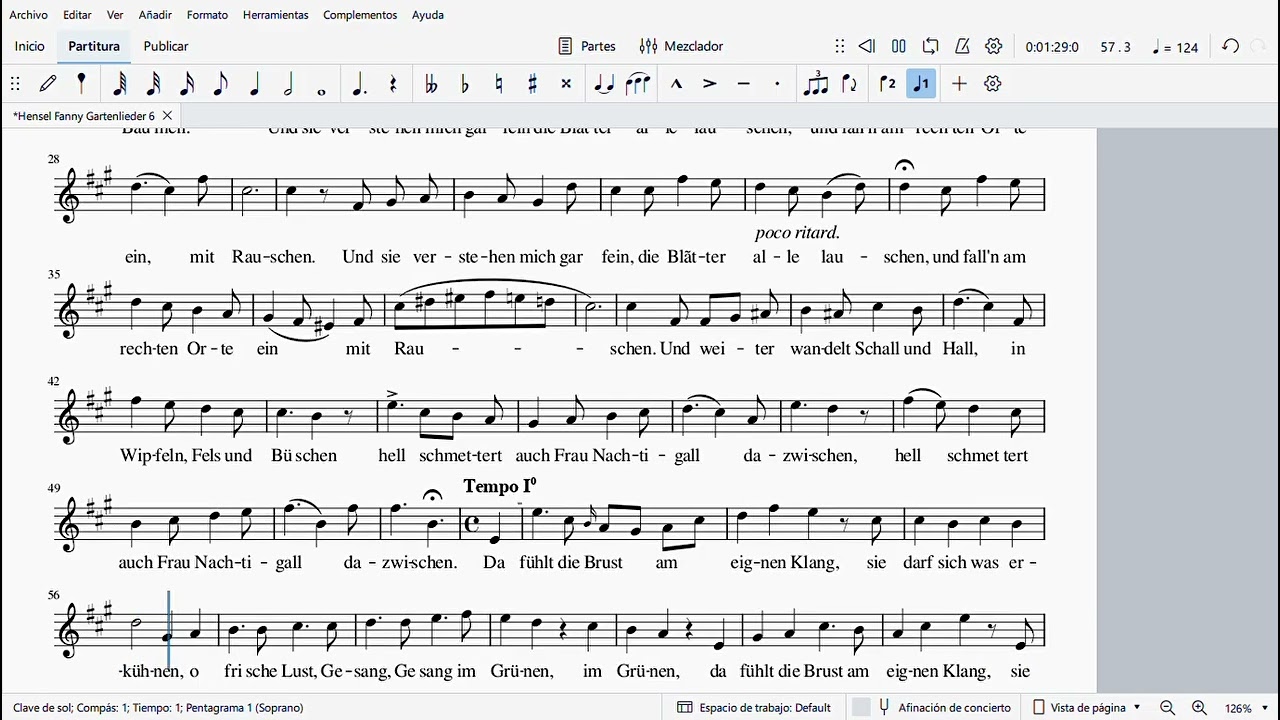Select the 32nd note duration

click(154, 84)
